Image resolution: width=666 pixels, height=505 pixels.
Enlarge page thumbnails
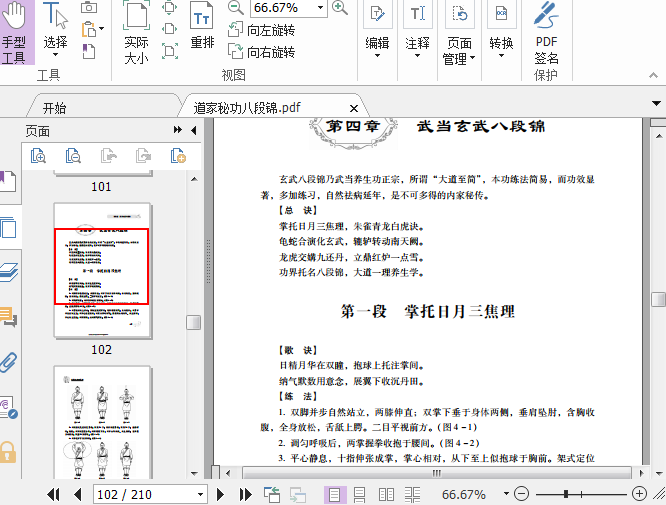[38, 156]
